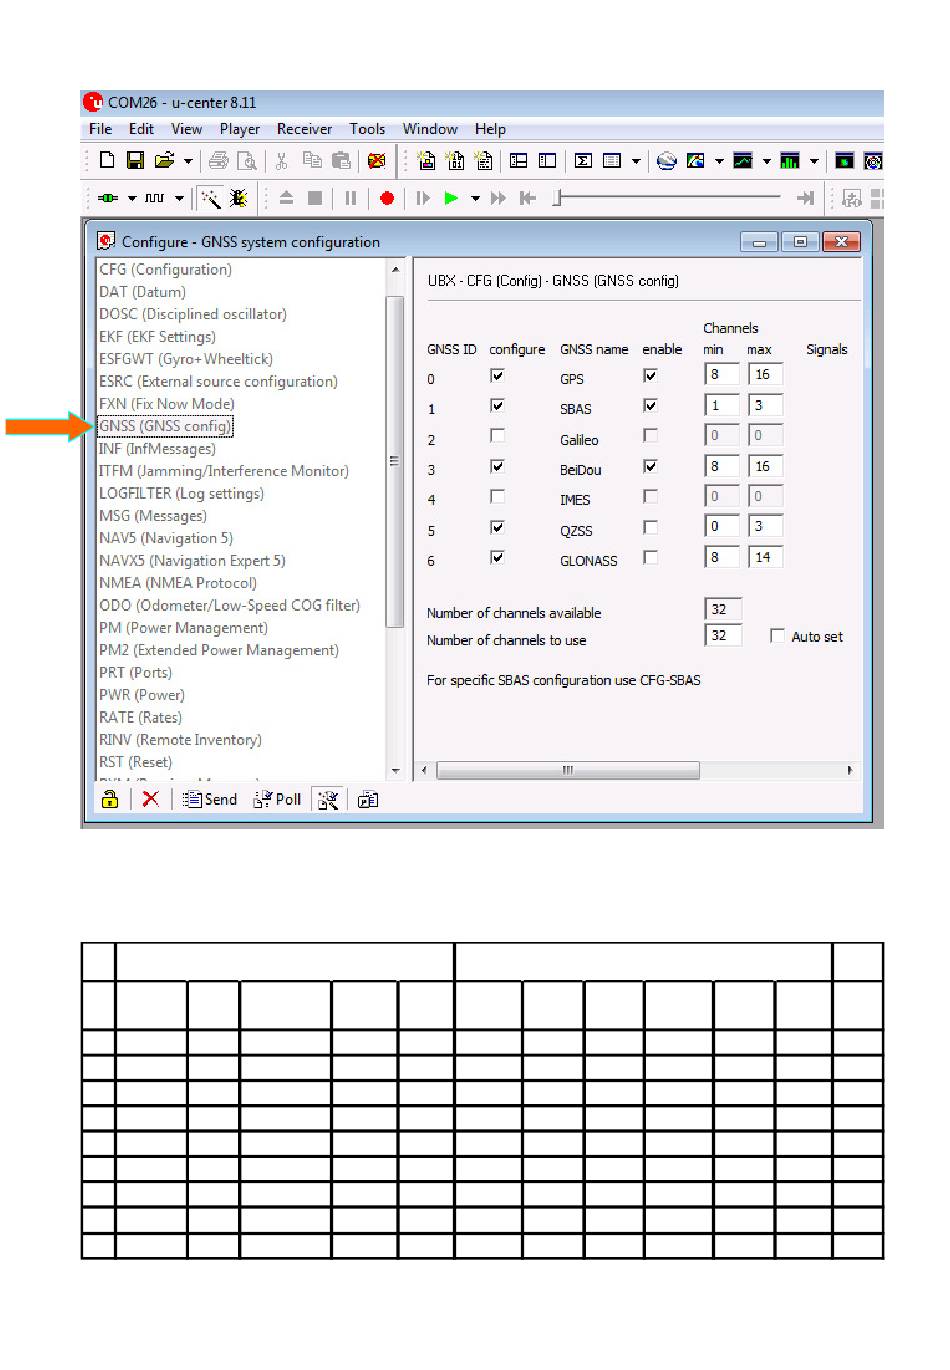The image size is (950, 1370).
Task: Uncheck the GPS configure checkbox
Action: [x=497, y=376]
